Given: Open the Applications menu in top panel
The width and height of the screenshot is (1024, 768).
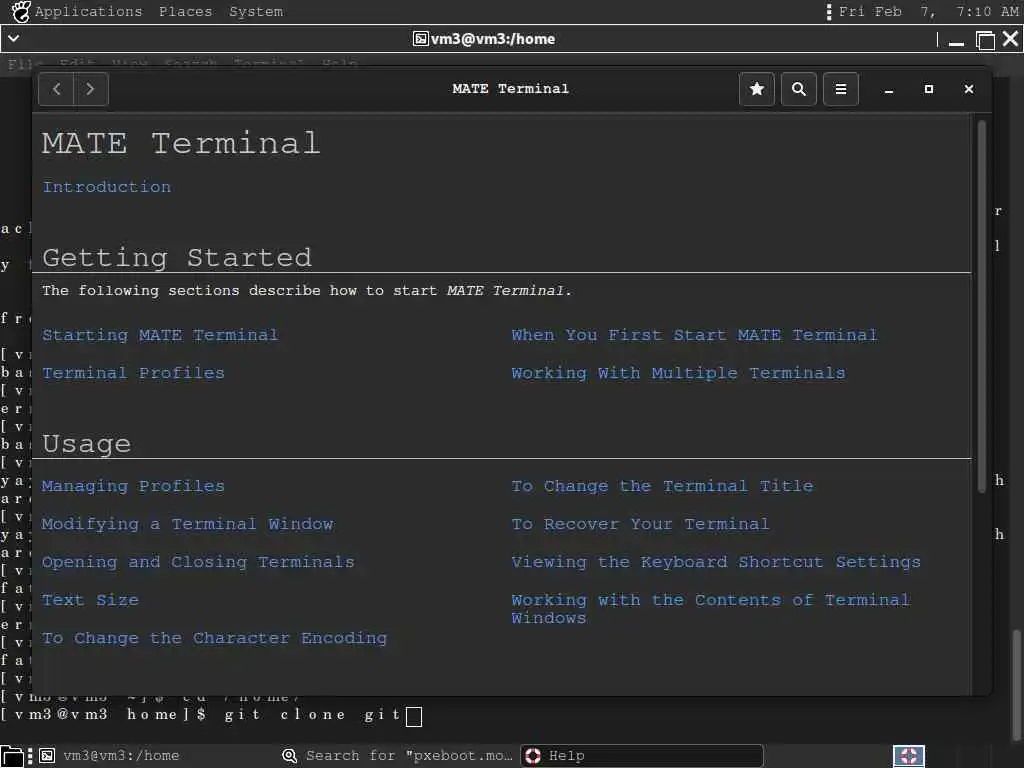Looking at the screenshot, I should [88, 11].
